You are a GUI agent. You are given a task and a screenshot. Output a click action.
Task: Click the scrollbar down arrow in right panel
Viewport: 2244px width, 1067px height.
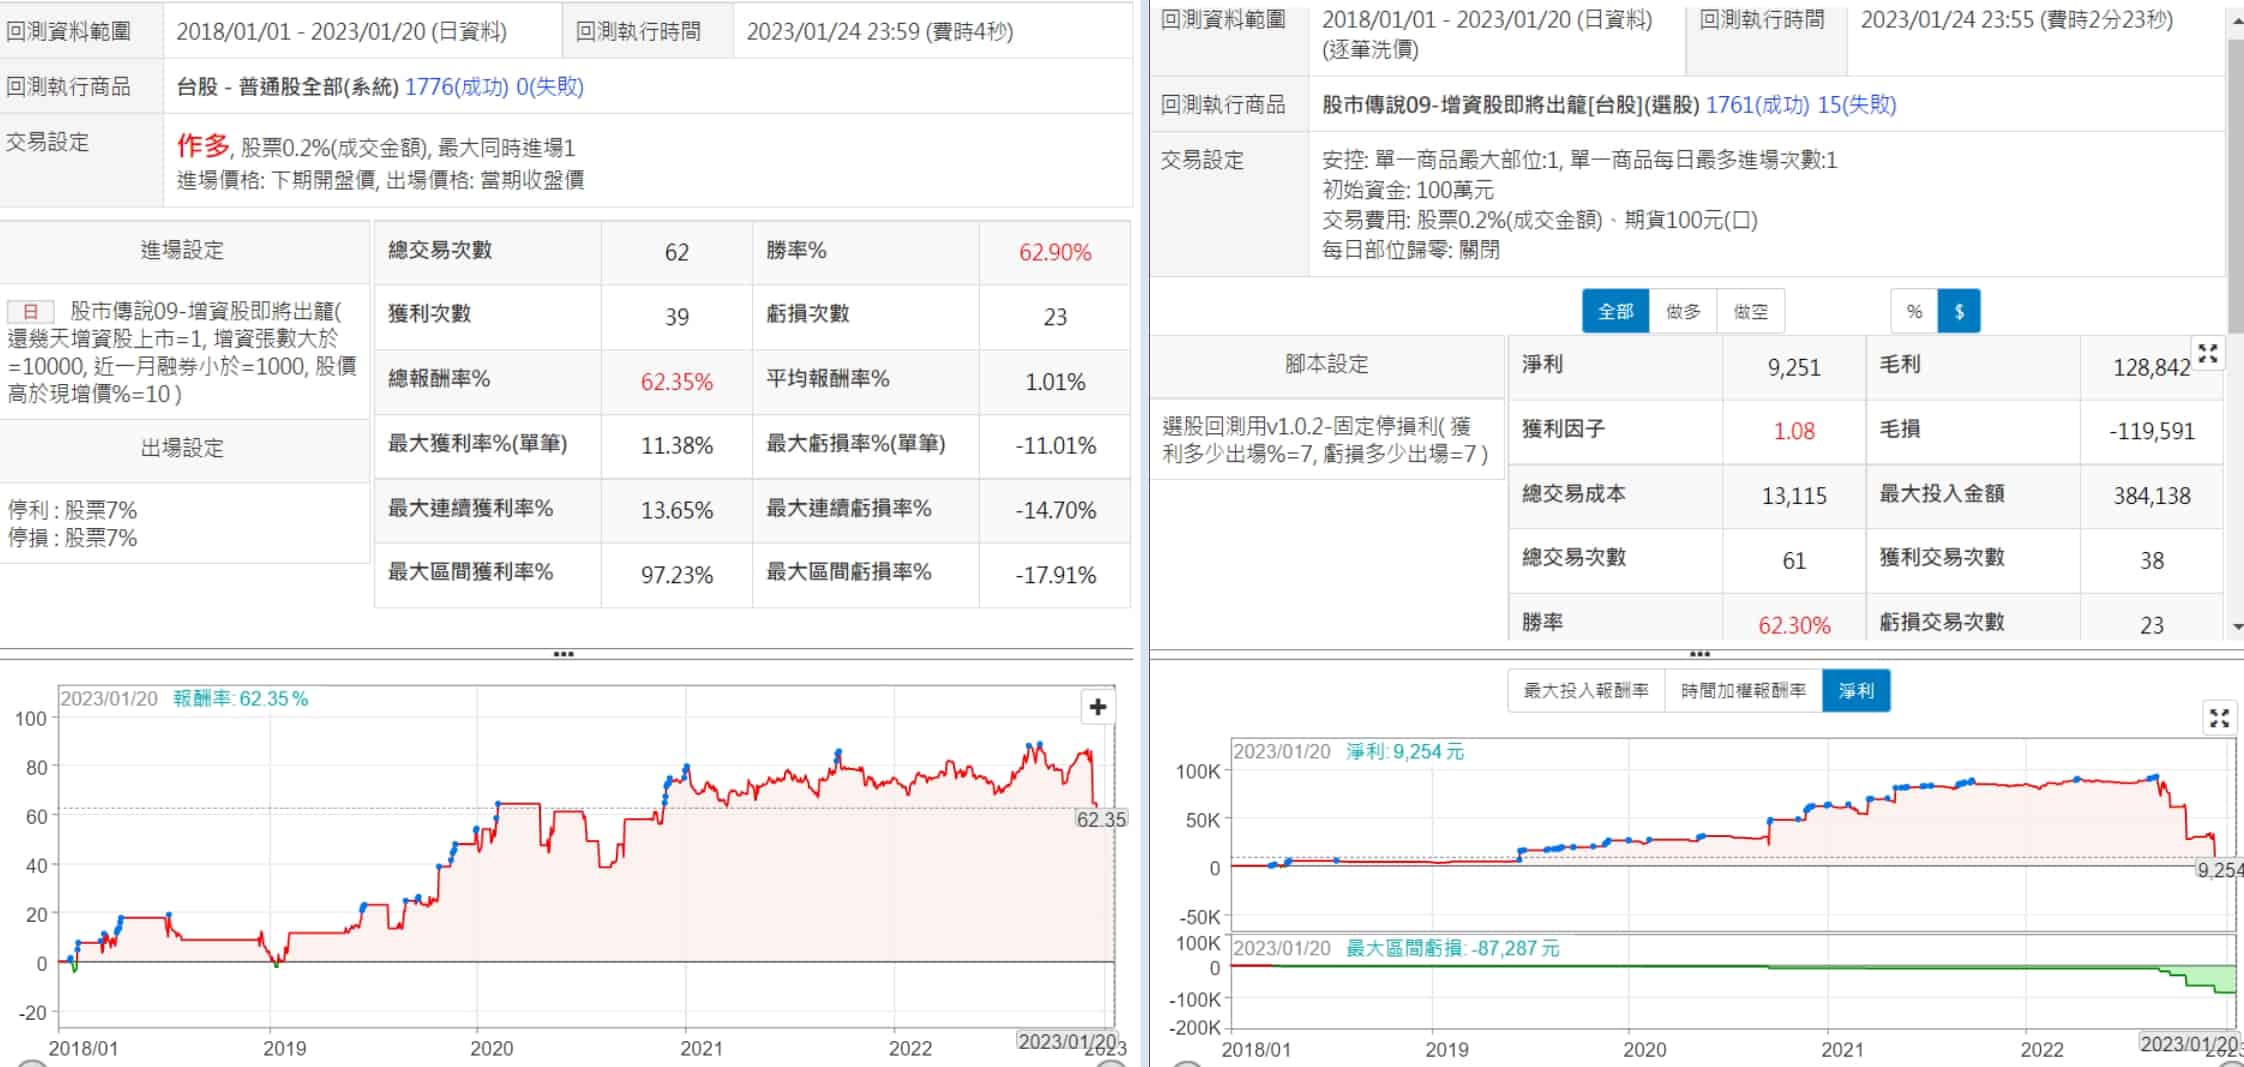pyautogui.click(x=2236, y=627)
